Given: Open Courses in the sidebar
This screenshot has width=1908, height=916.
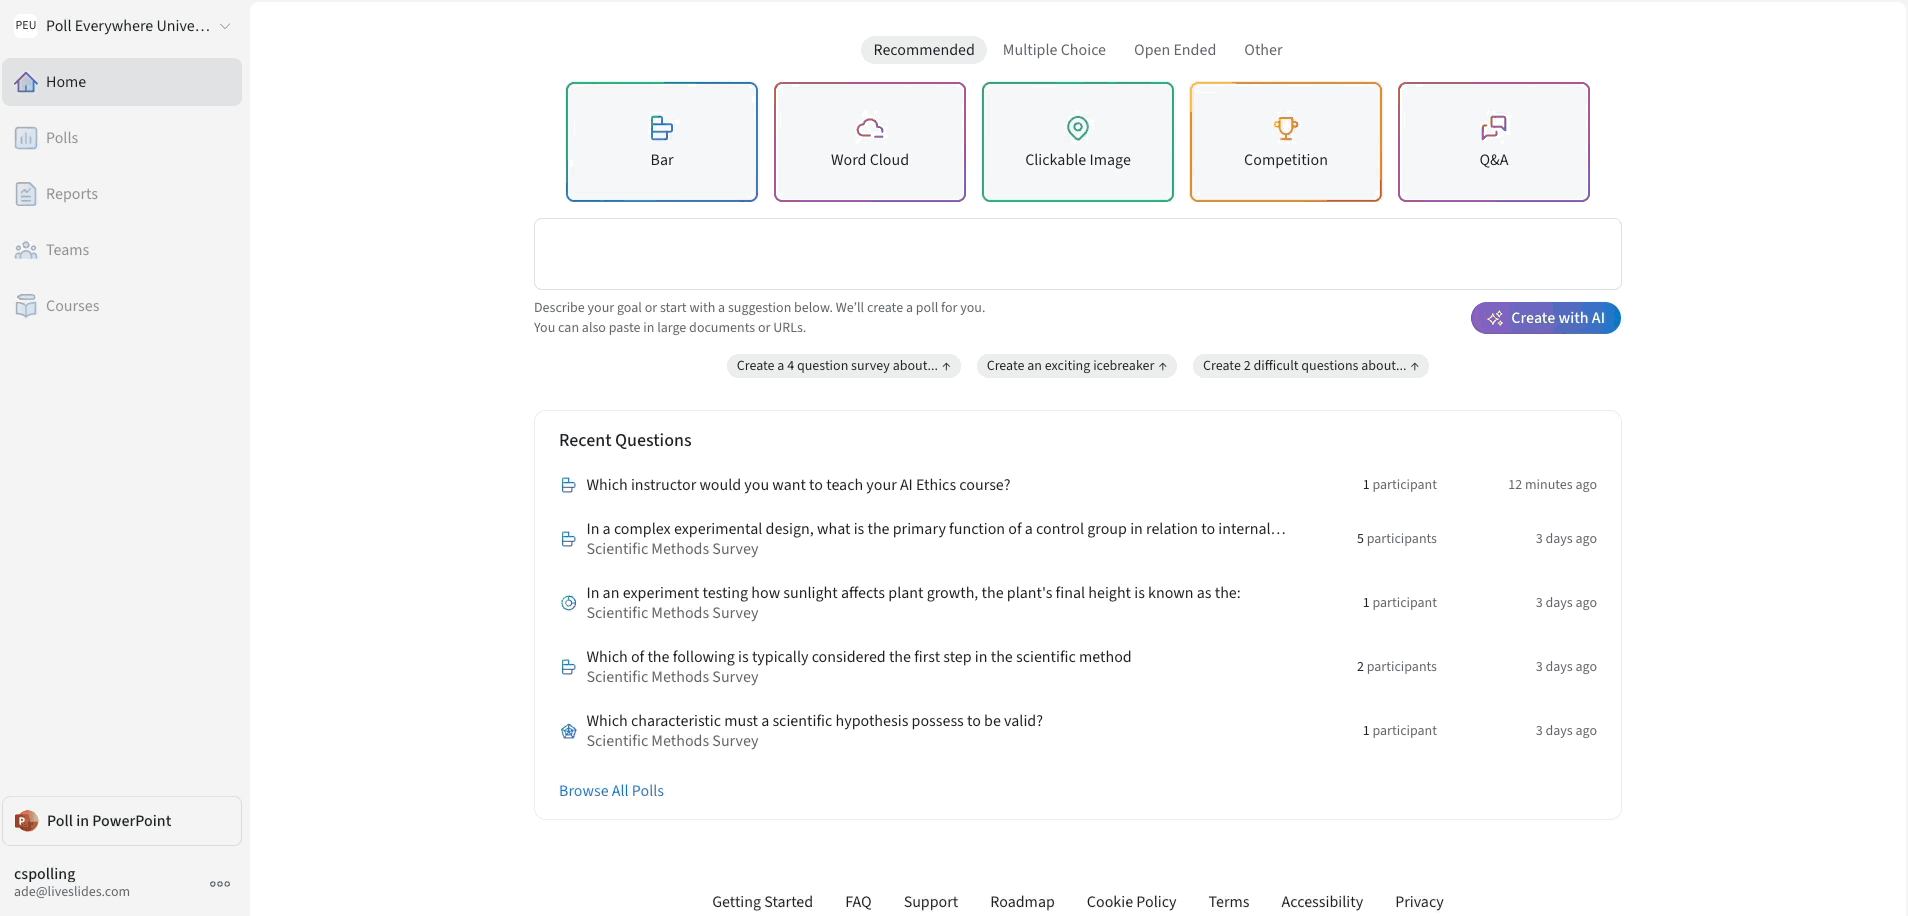Looking at the screenshot, I should [x=122, y=306].
